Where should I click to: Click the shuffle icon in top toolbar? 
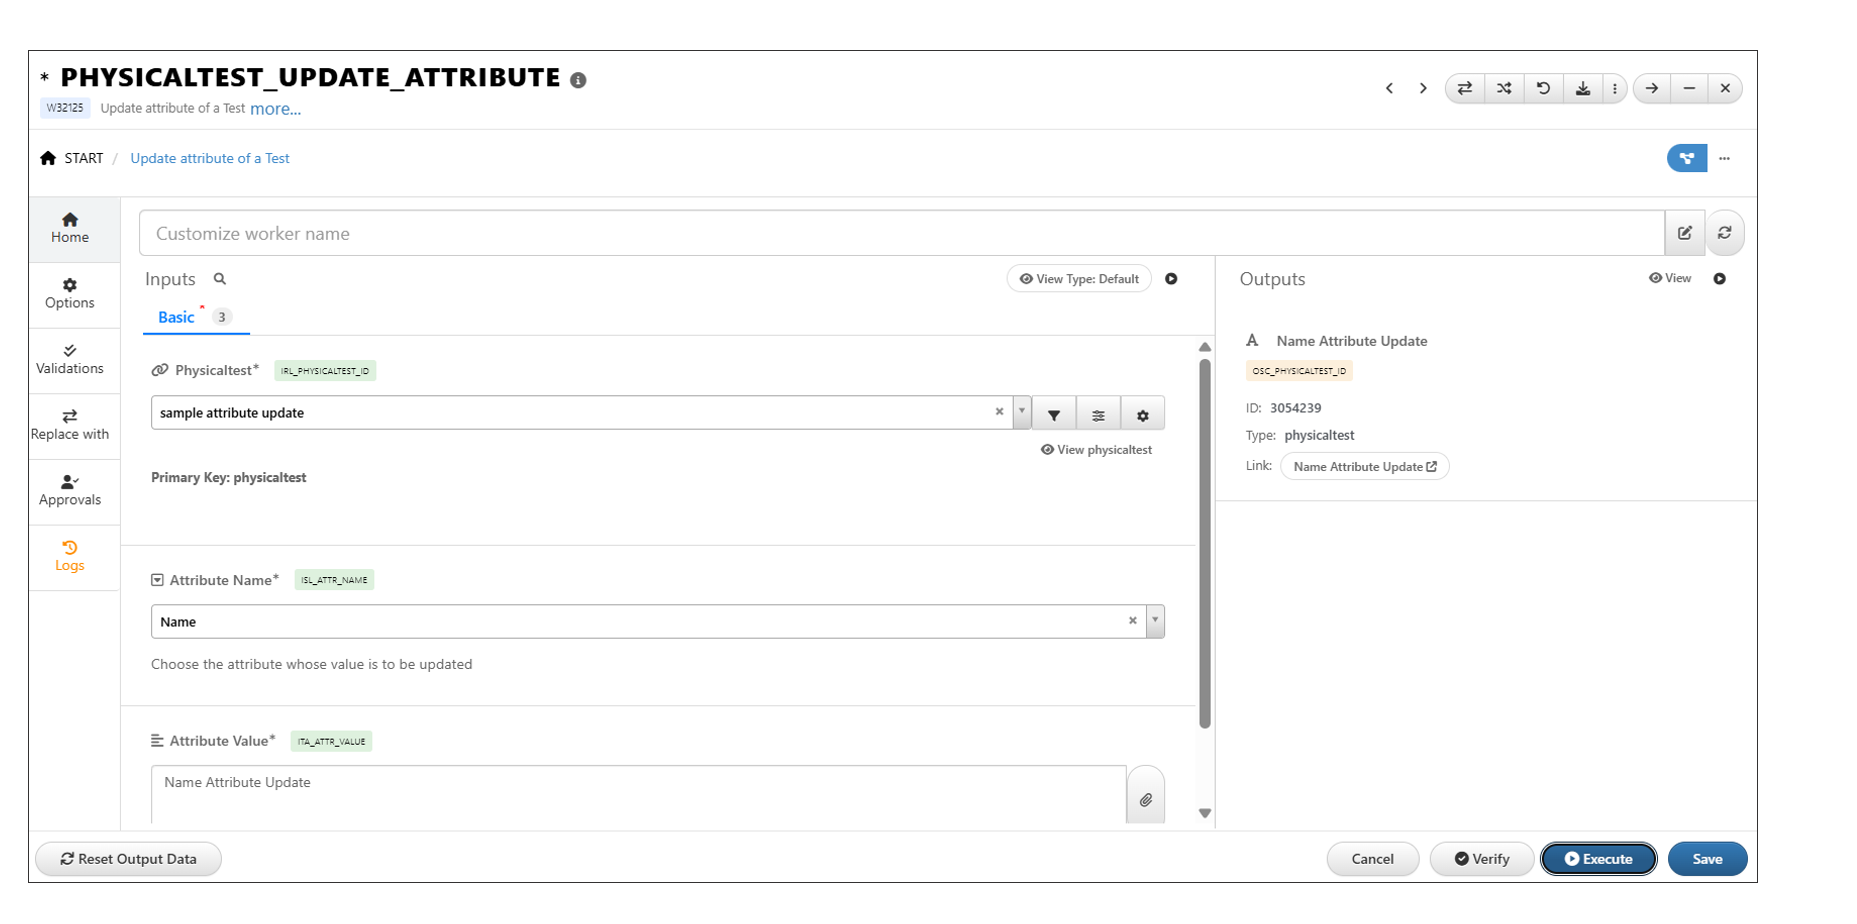1504,88
